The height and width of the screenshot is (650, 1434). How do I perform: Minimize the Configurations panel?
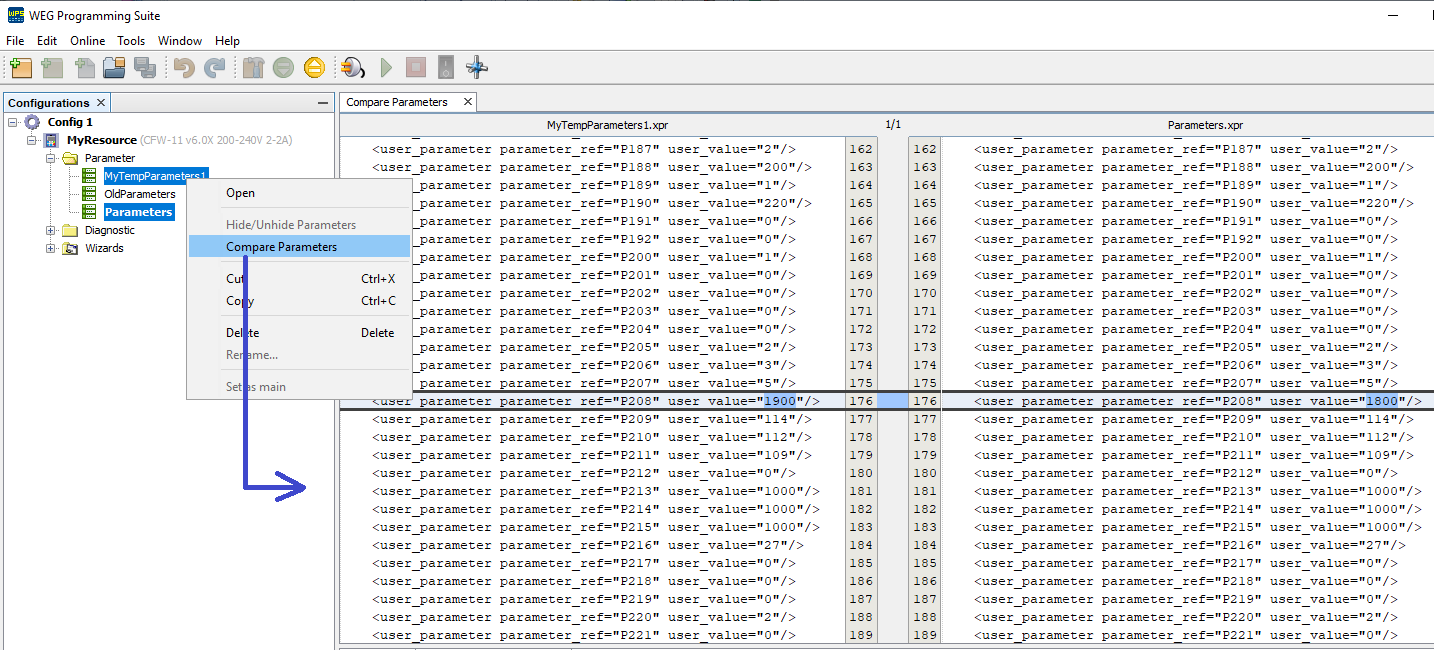[322, 103]
